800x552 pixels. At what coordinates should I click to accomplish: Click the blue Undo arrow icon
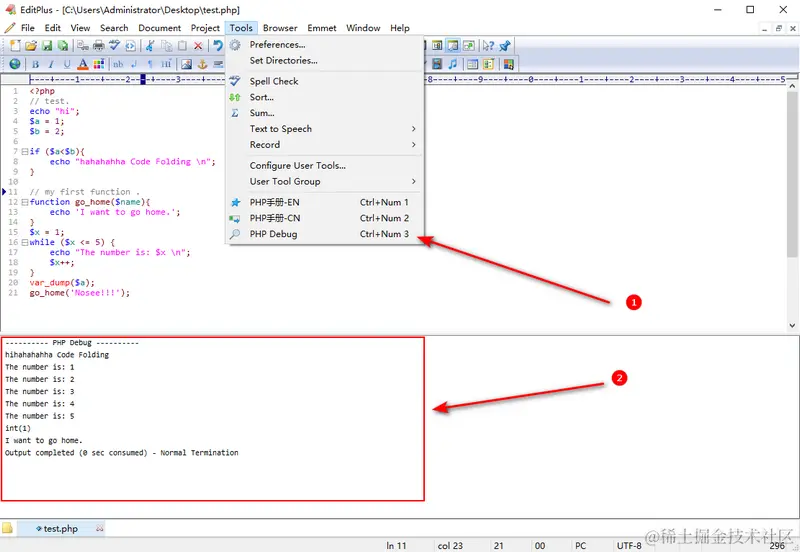(x=218, y=46)
